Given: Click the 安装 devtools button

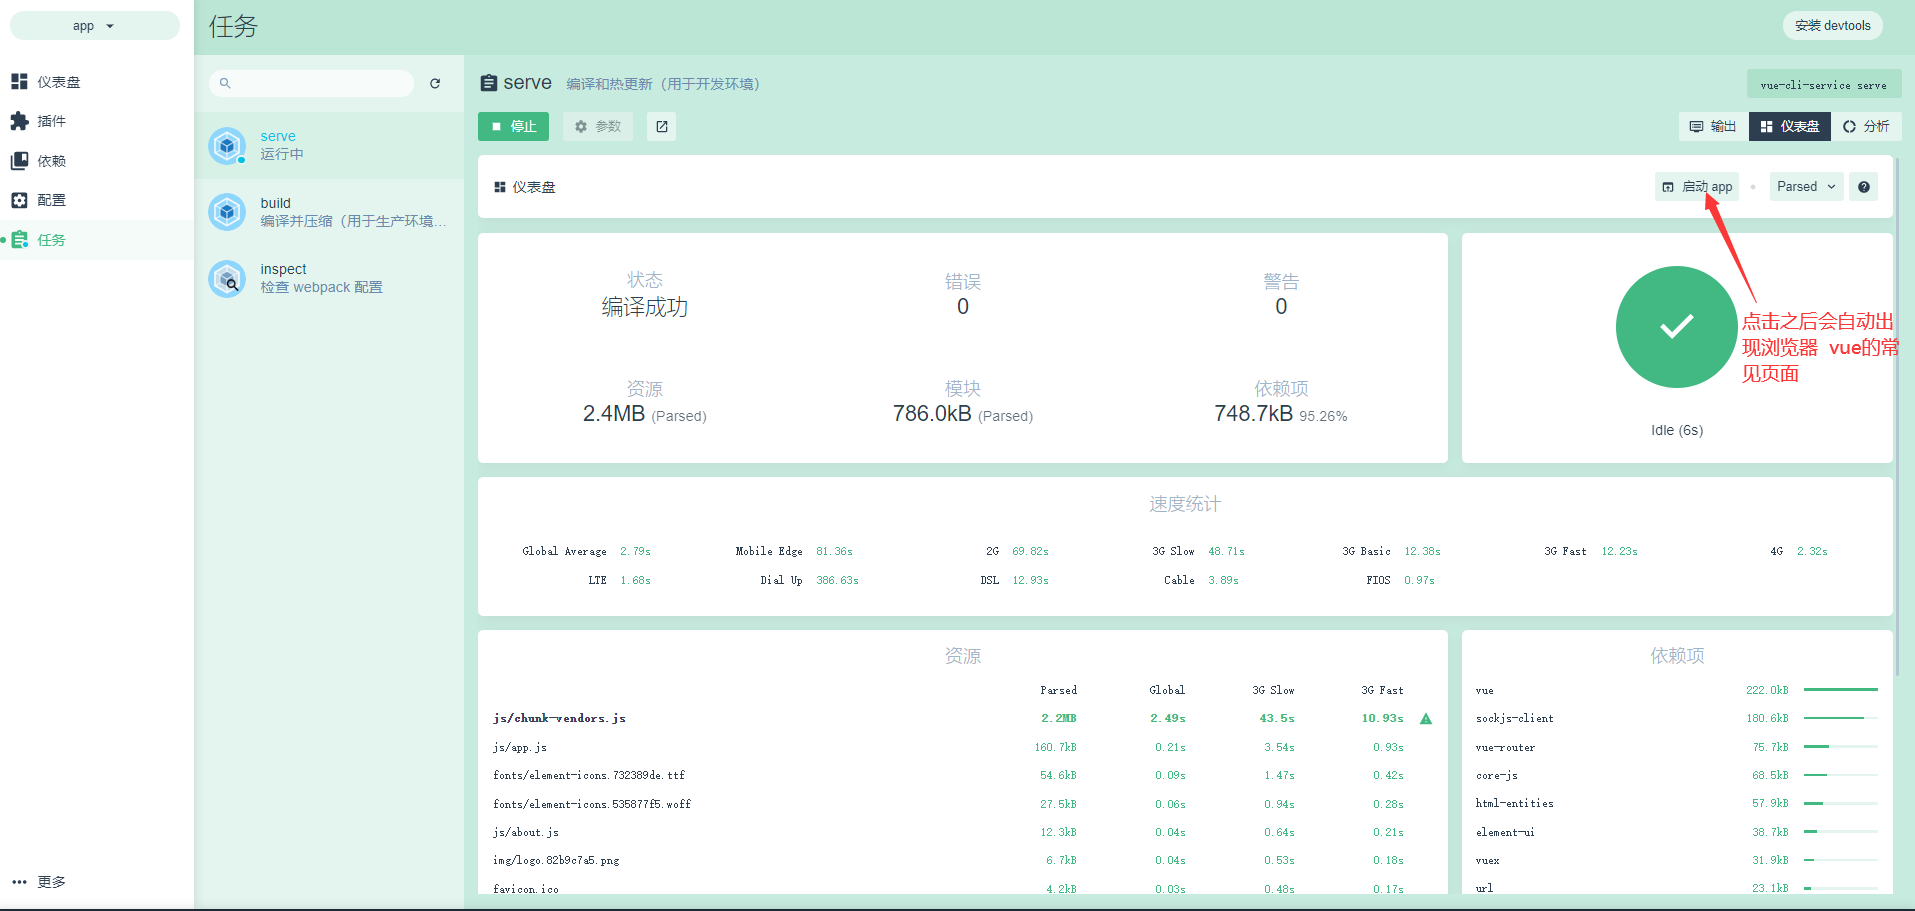Looking at the screenshot, I should 1832,26.
